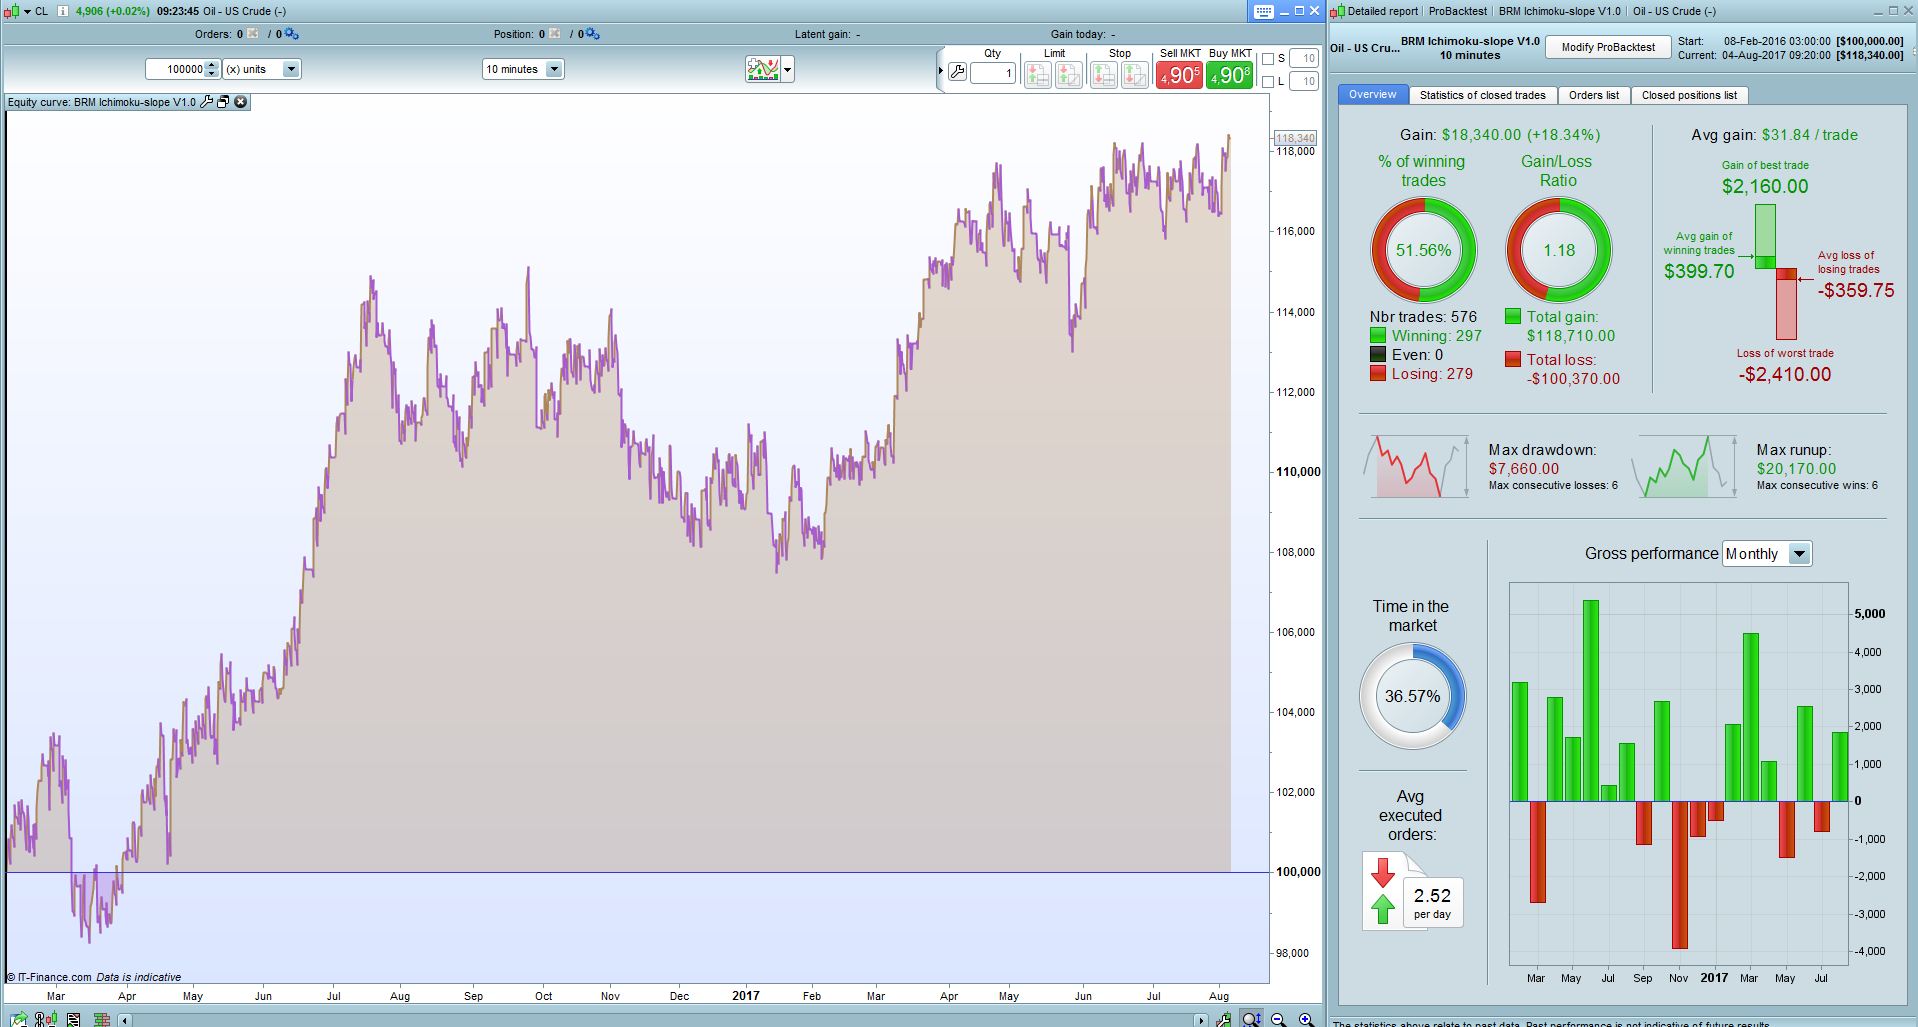Click the second icon in the bottom-left toolbar

pyautogui.click(x=45, y=1020)
